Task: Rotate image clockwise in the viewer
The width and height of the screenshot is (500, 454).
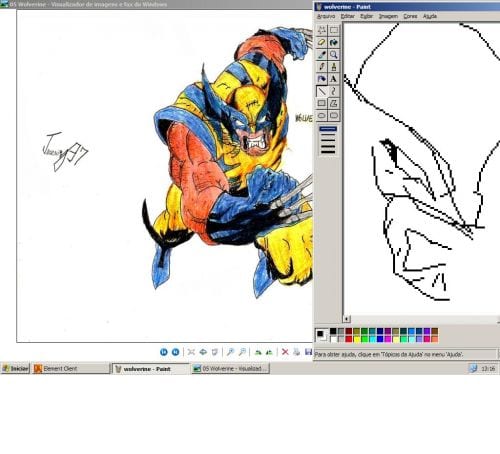Action: pos(258,352)
